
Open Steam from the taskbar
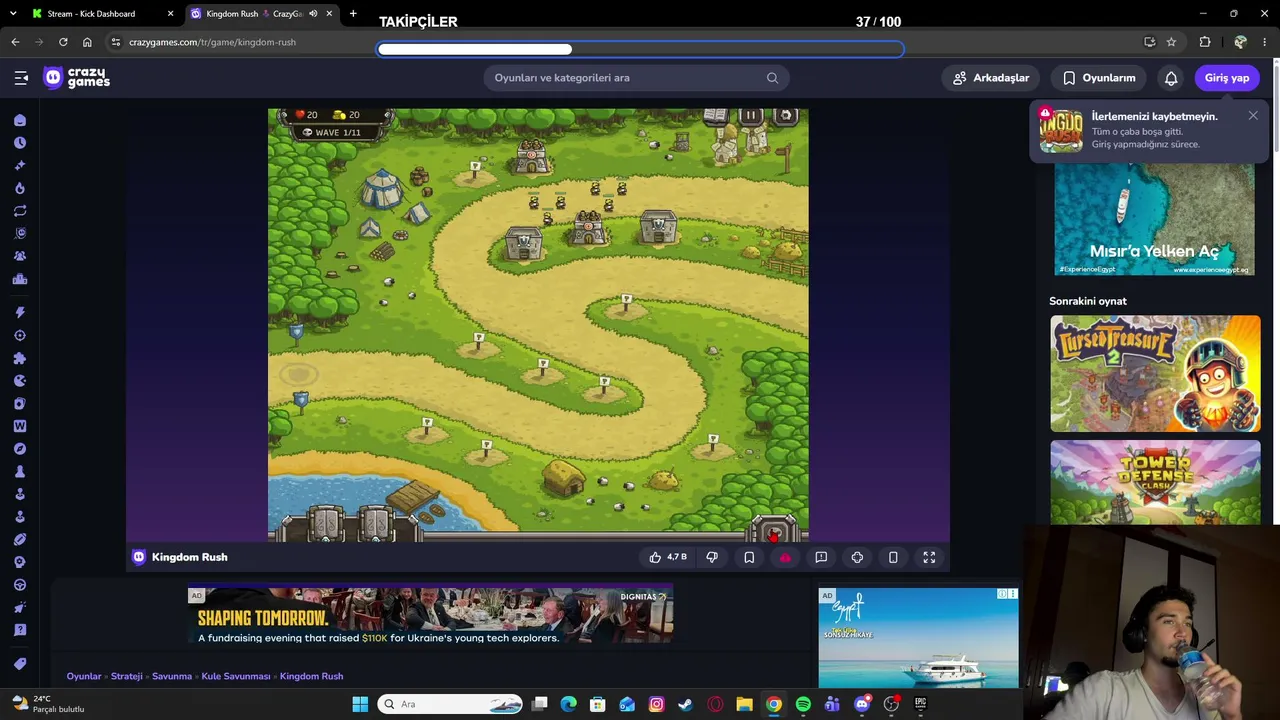coord(685,704)
